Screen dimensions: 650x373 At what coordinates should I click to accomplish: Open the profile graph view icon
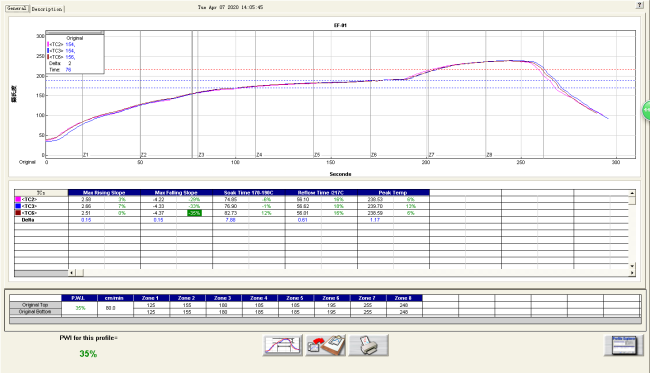282,345
